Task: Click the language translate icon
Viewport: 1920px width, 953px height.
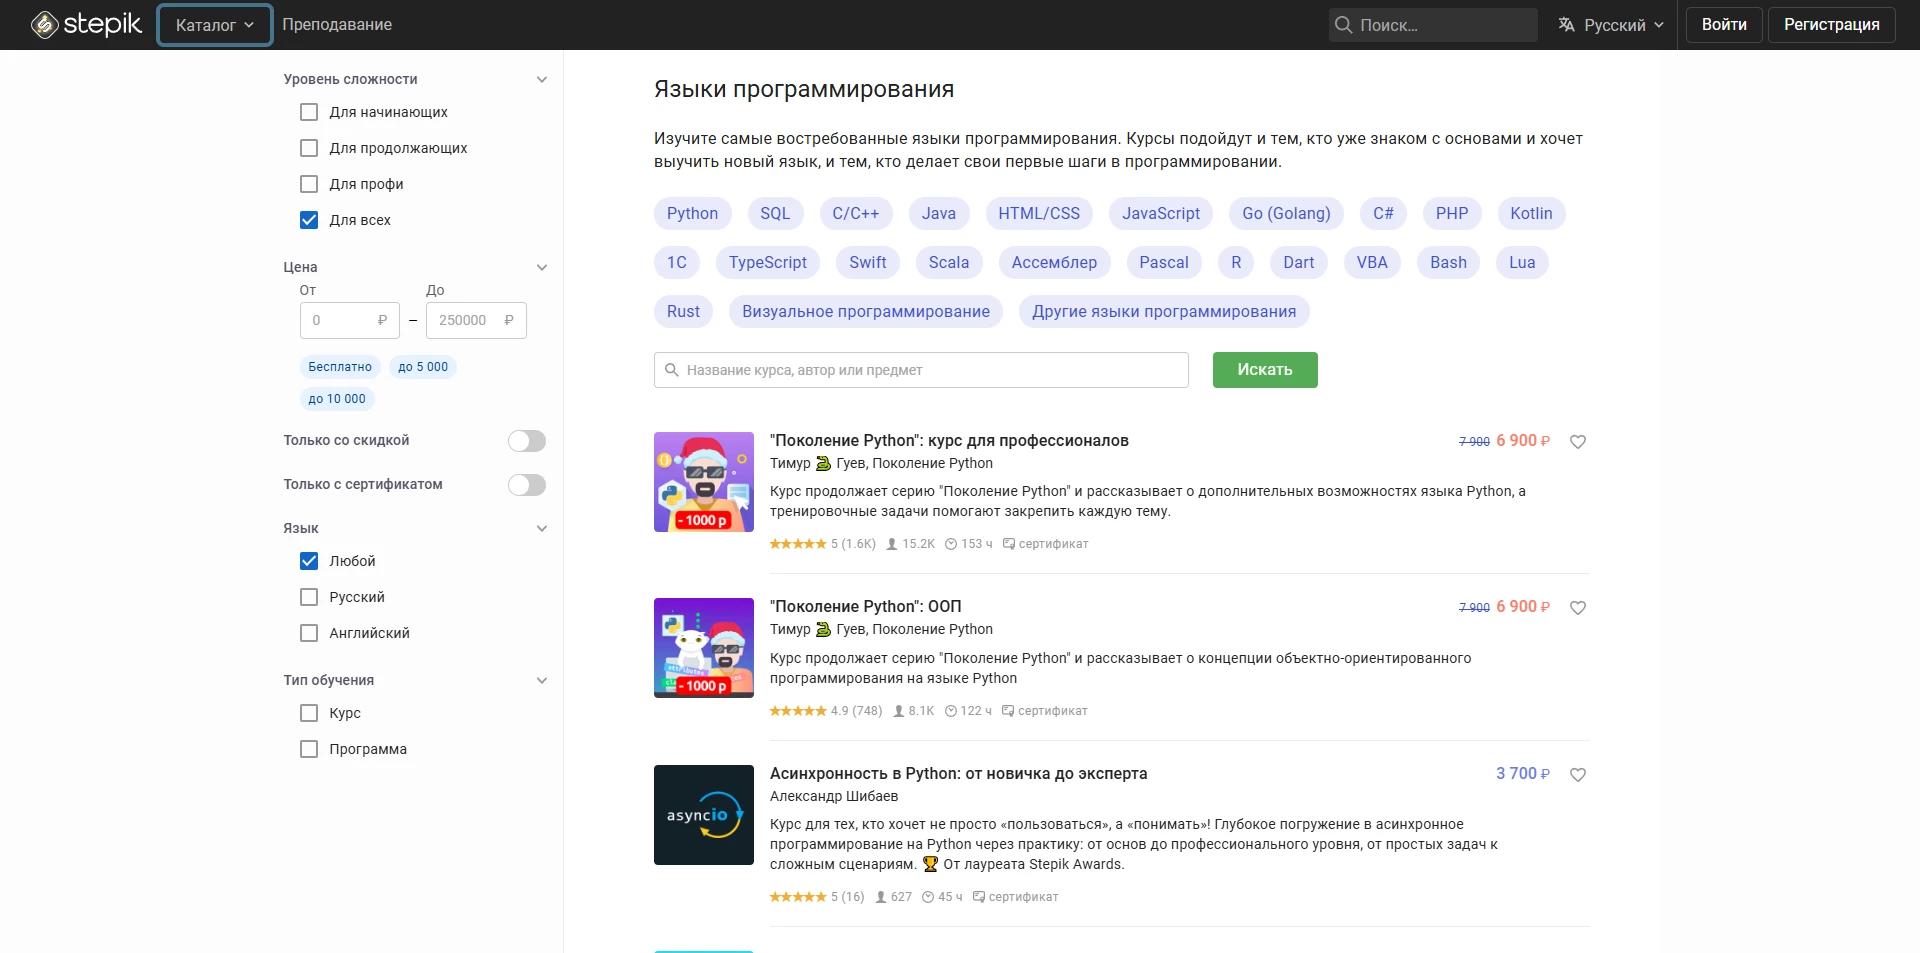Action: (1566, 25)
